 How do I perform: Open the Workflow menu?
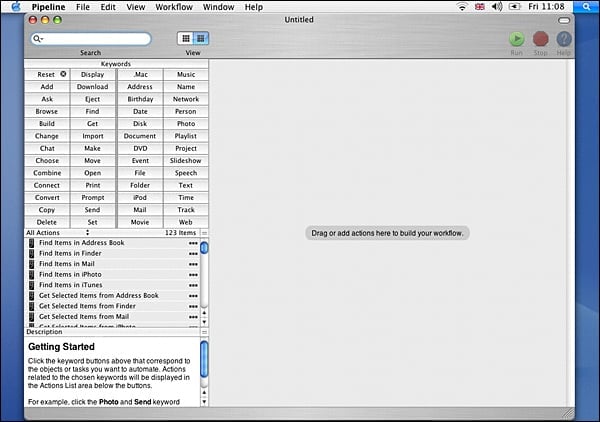(174, 7)
